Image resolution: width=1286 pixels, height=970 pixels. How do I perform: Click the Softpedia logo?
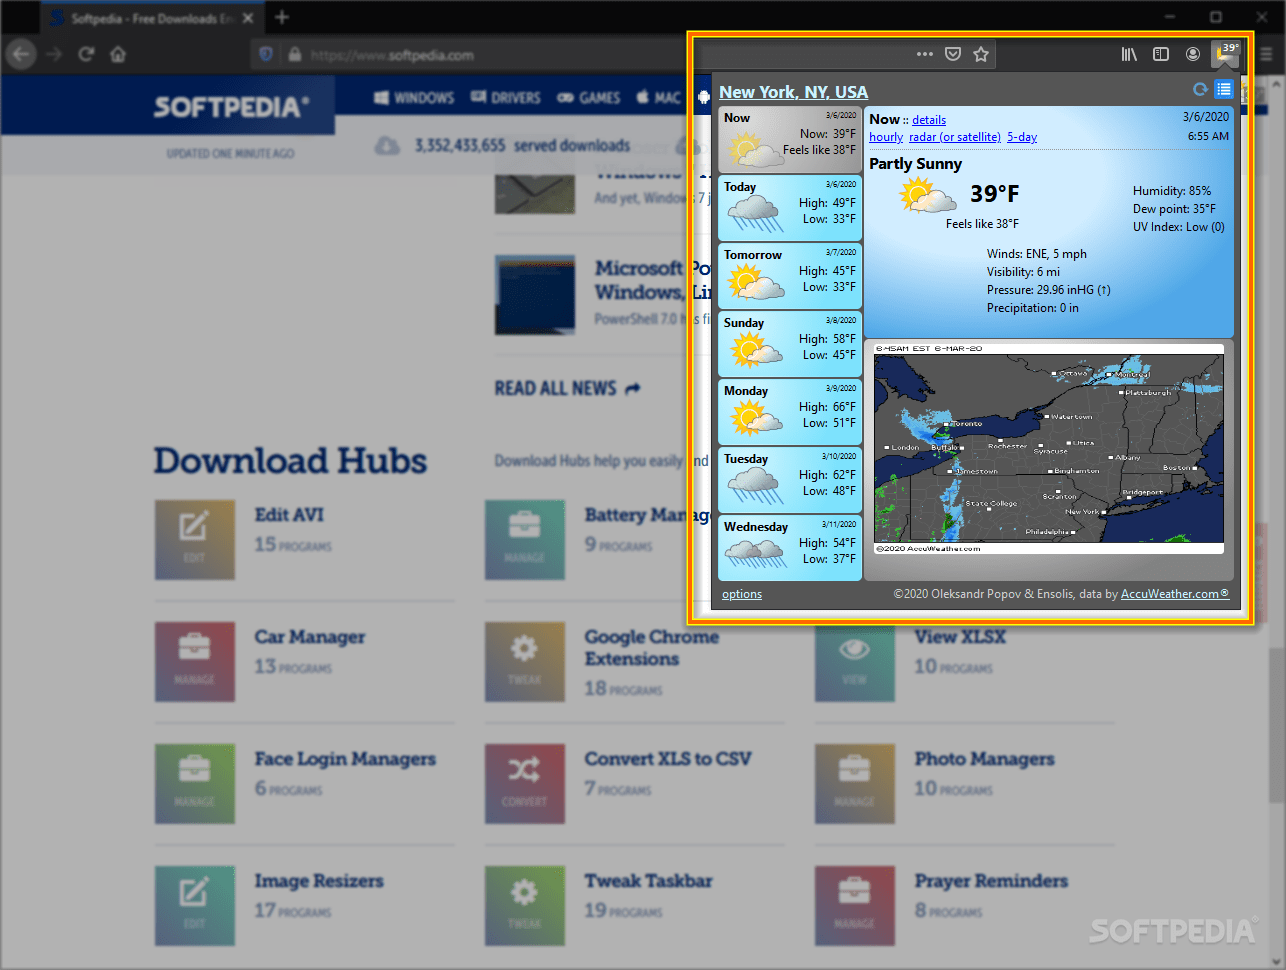coord(231,106)
